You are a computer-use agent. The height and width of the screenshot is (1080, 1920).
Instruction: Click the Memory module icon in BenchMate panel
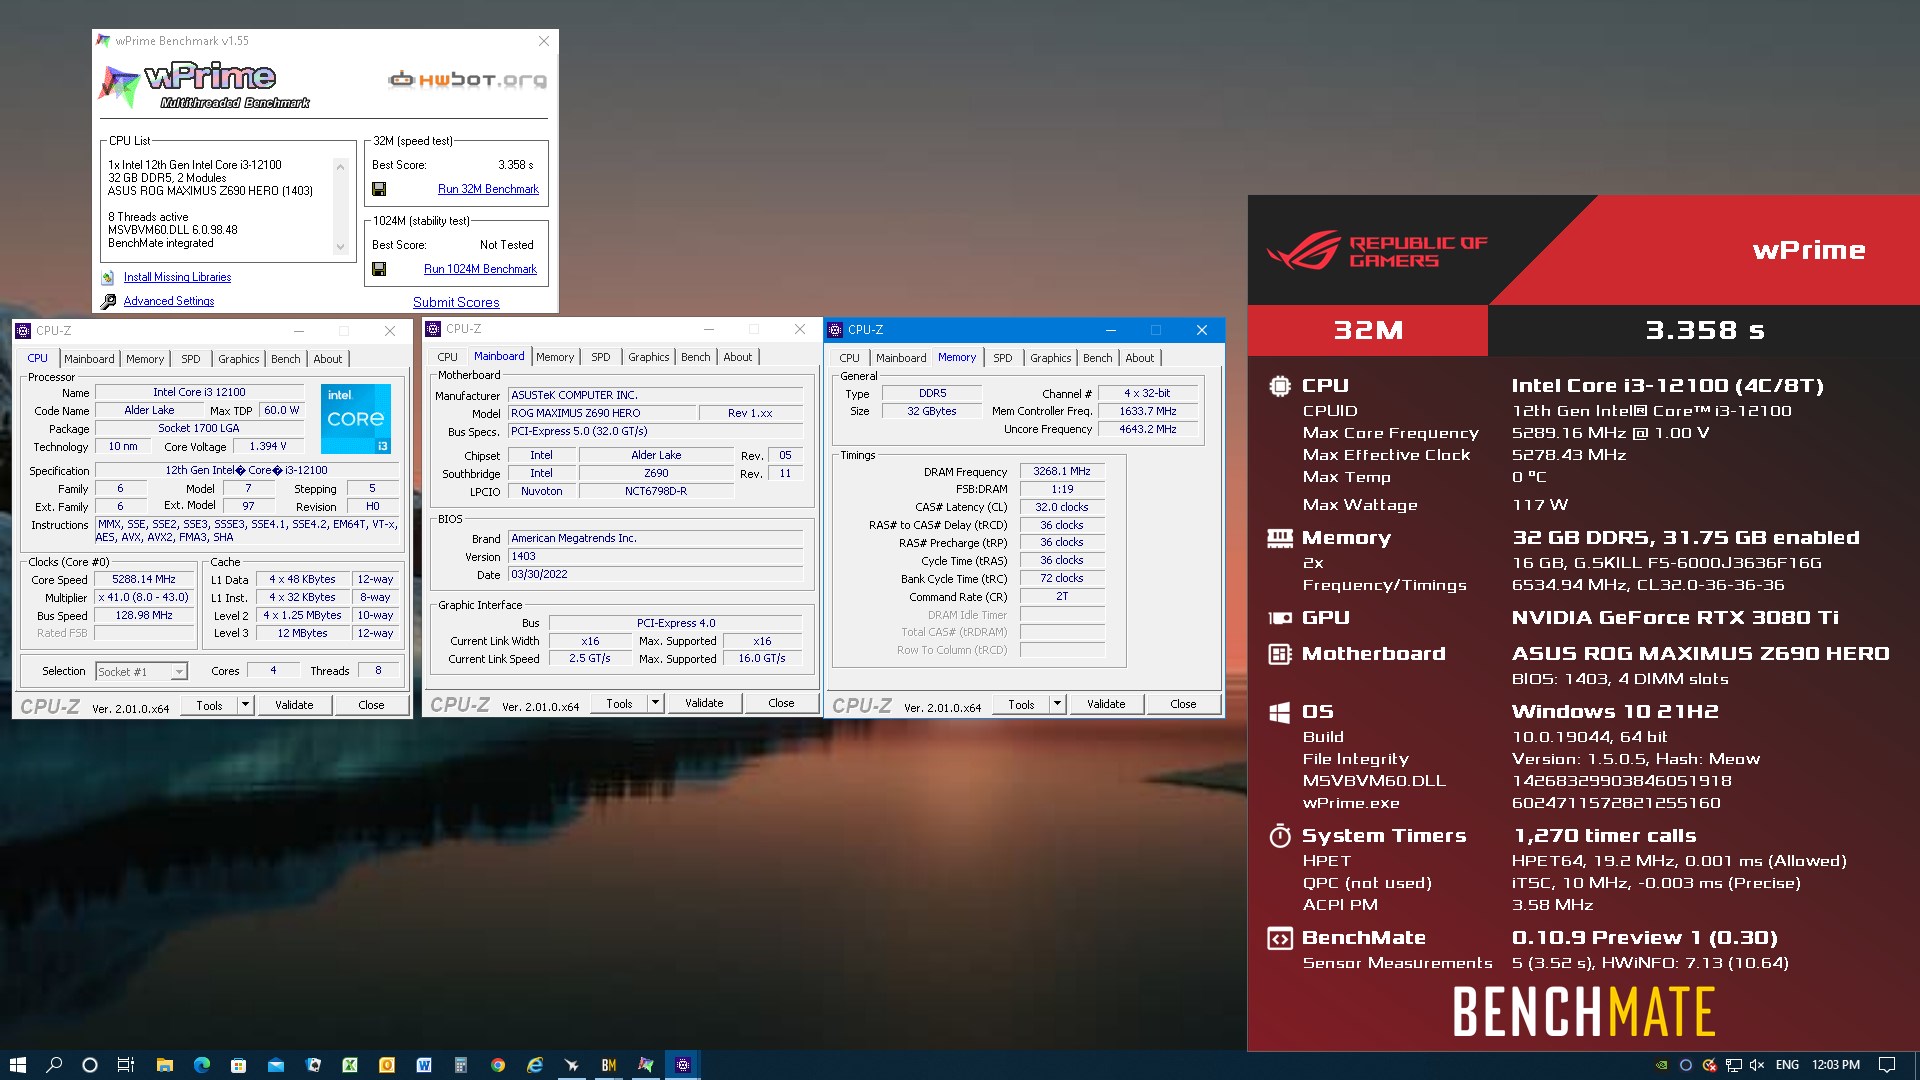(x=1279, y=538)
